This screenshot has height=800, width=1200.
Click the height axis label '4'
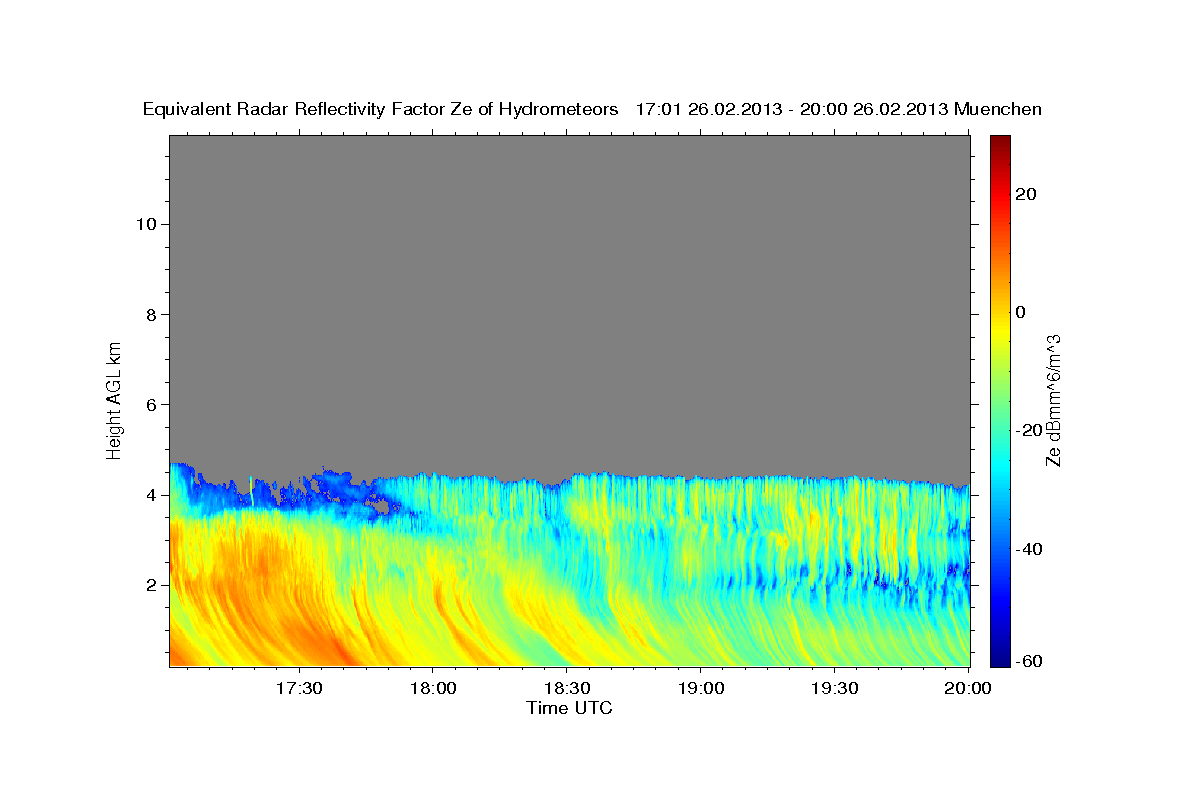click(x=149, y=495)
